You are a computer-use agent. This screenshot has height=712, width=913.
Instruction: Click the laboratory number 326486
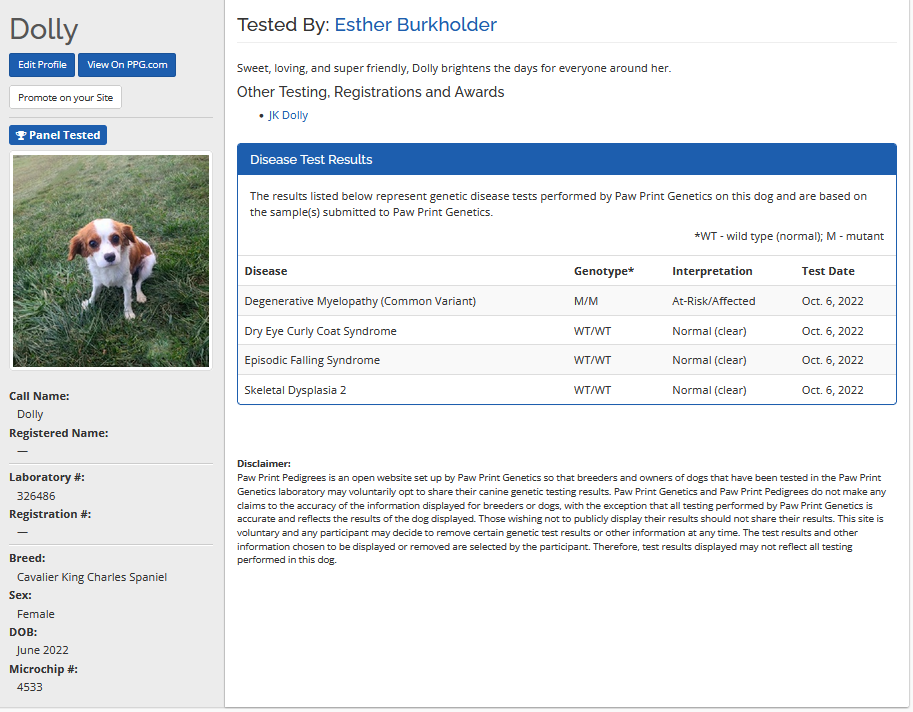point(36,496)
